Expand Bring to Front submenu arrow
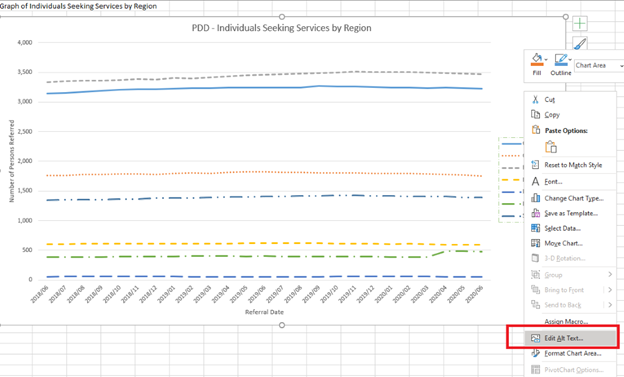Viewport: 624px width, 377px height. click(x=610, y=290)
